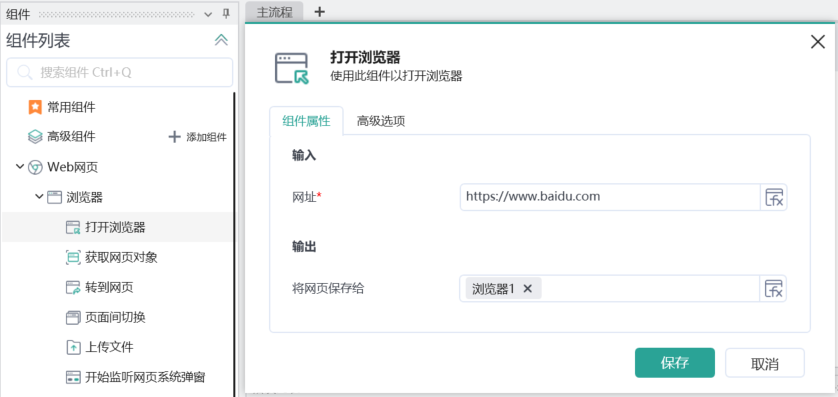This screenshot has height=397, width=838.
Task: Click the 常用组件 label
Action: [x=72, y=107]
